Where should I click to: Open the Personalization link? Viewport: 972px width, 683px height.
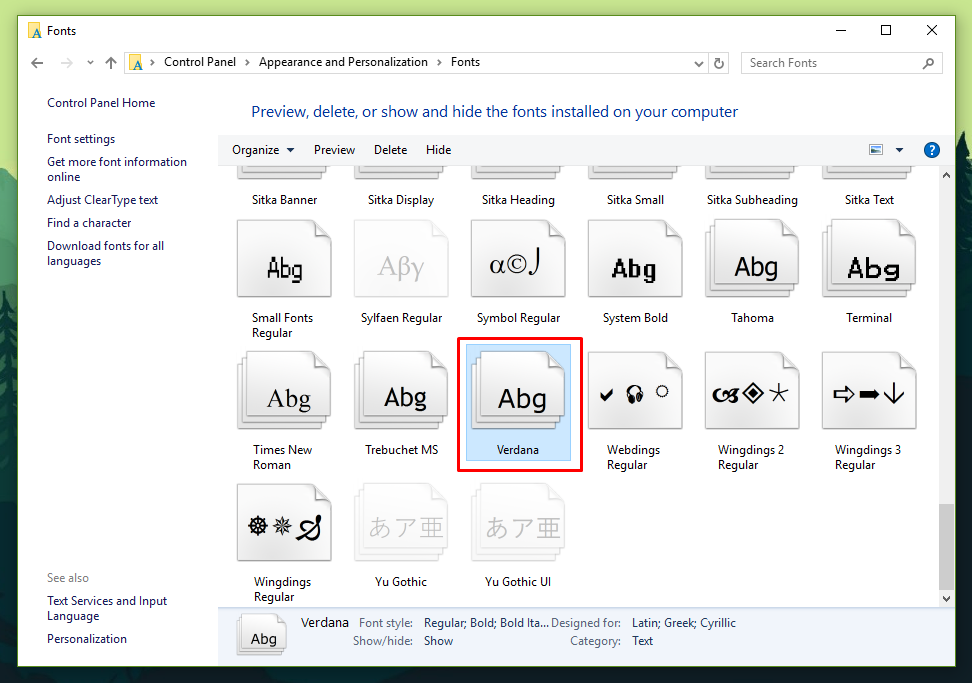click(x=87, y=639)
